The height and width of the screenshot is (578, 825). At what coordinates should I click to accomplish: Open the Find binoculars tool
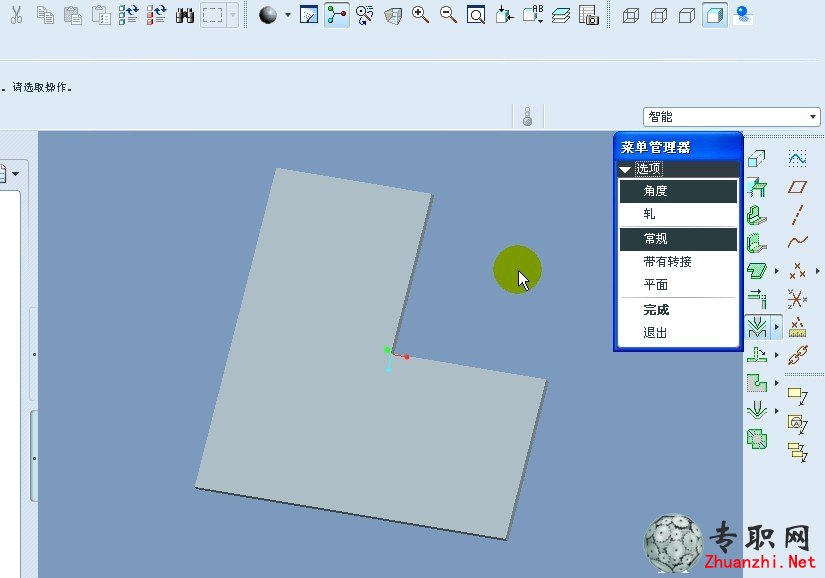pos(185,15)
